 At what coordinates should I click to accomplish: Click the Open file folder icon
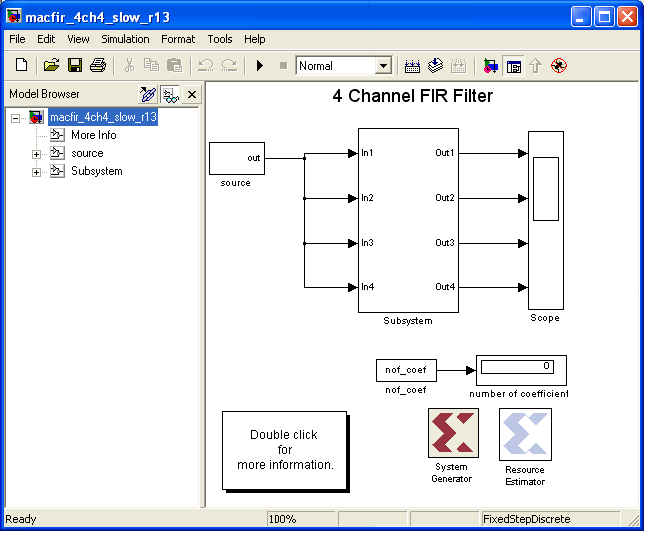tap(51, 66)
